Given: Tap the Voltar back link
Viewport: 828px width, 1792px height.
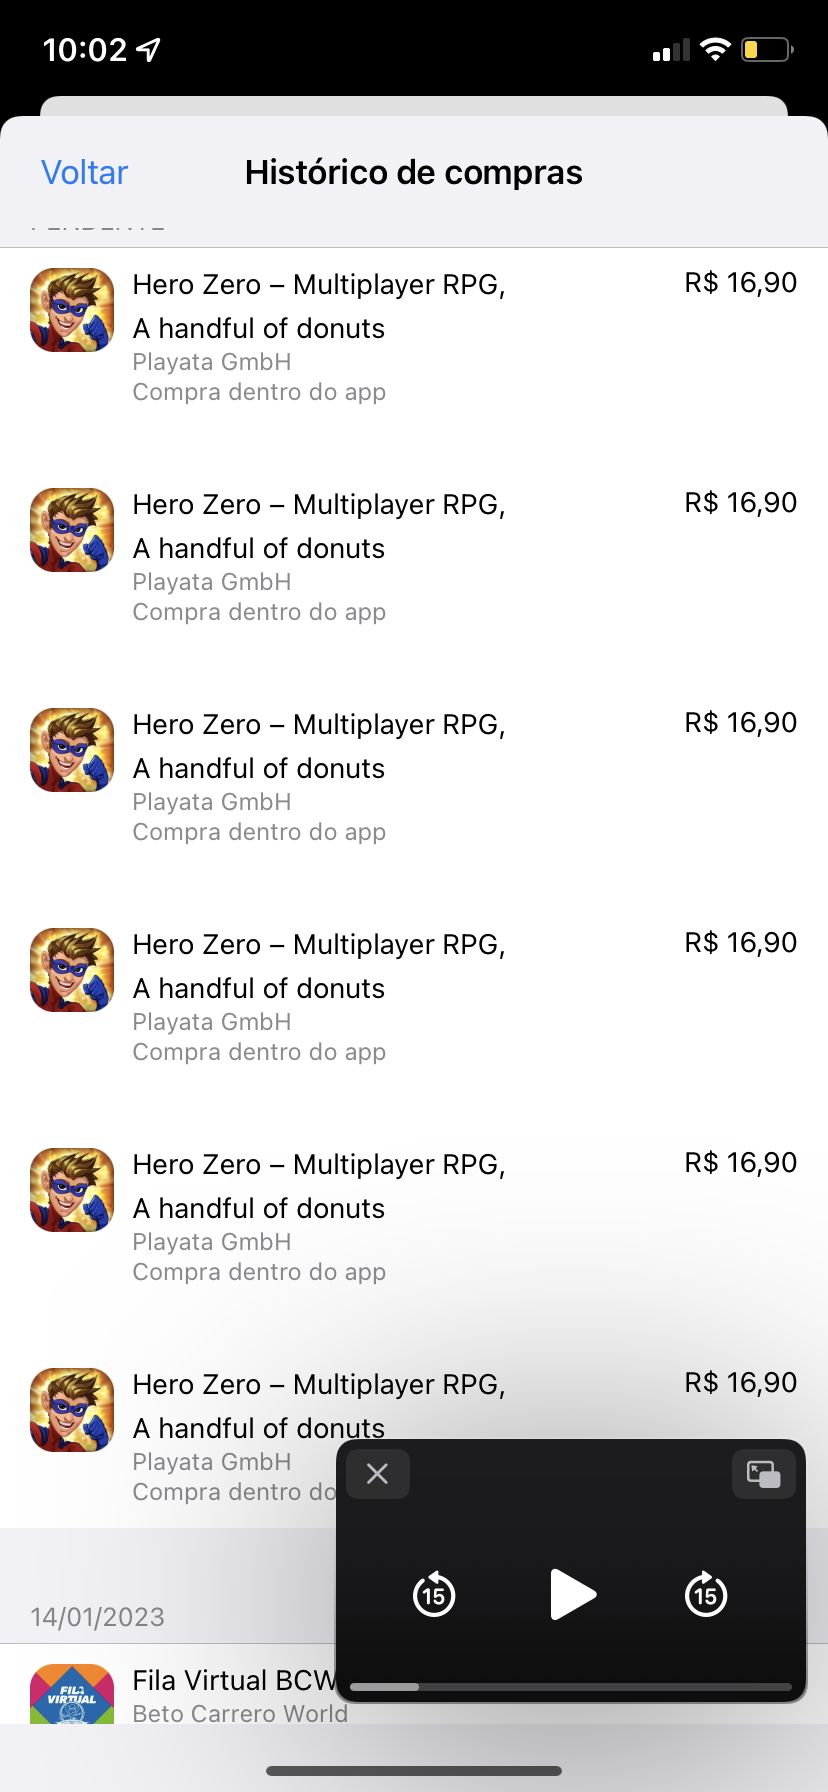Looking at the screenshot, I should 85,173.
